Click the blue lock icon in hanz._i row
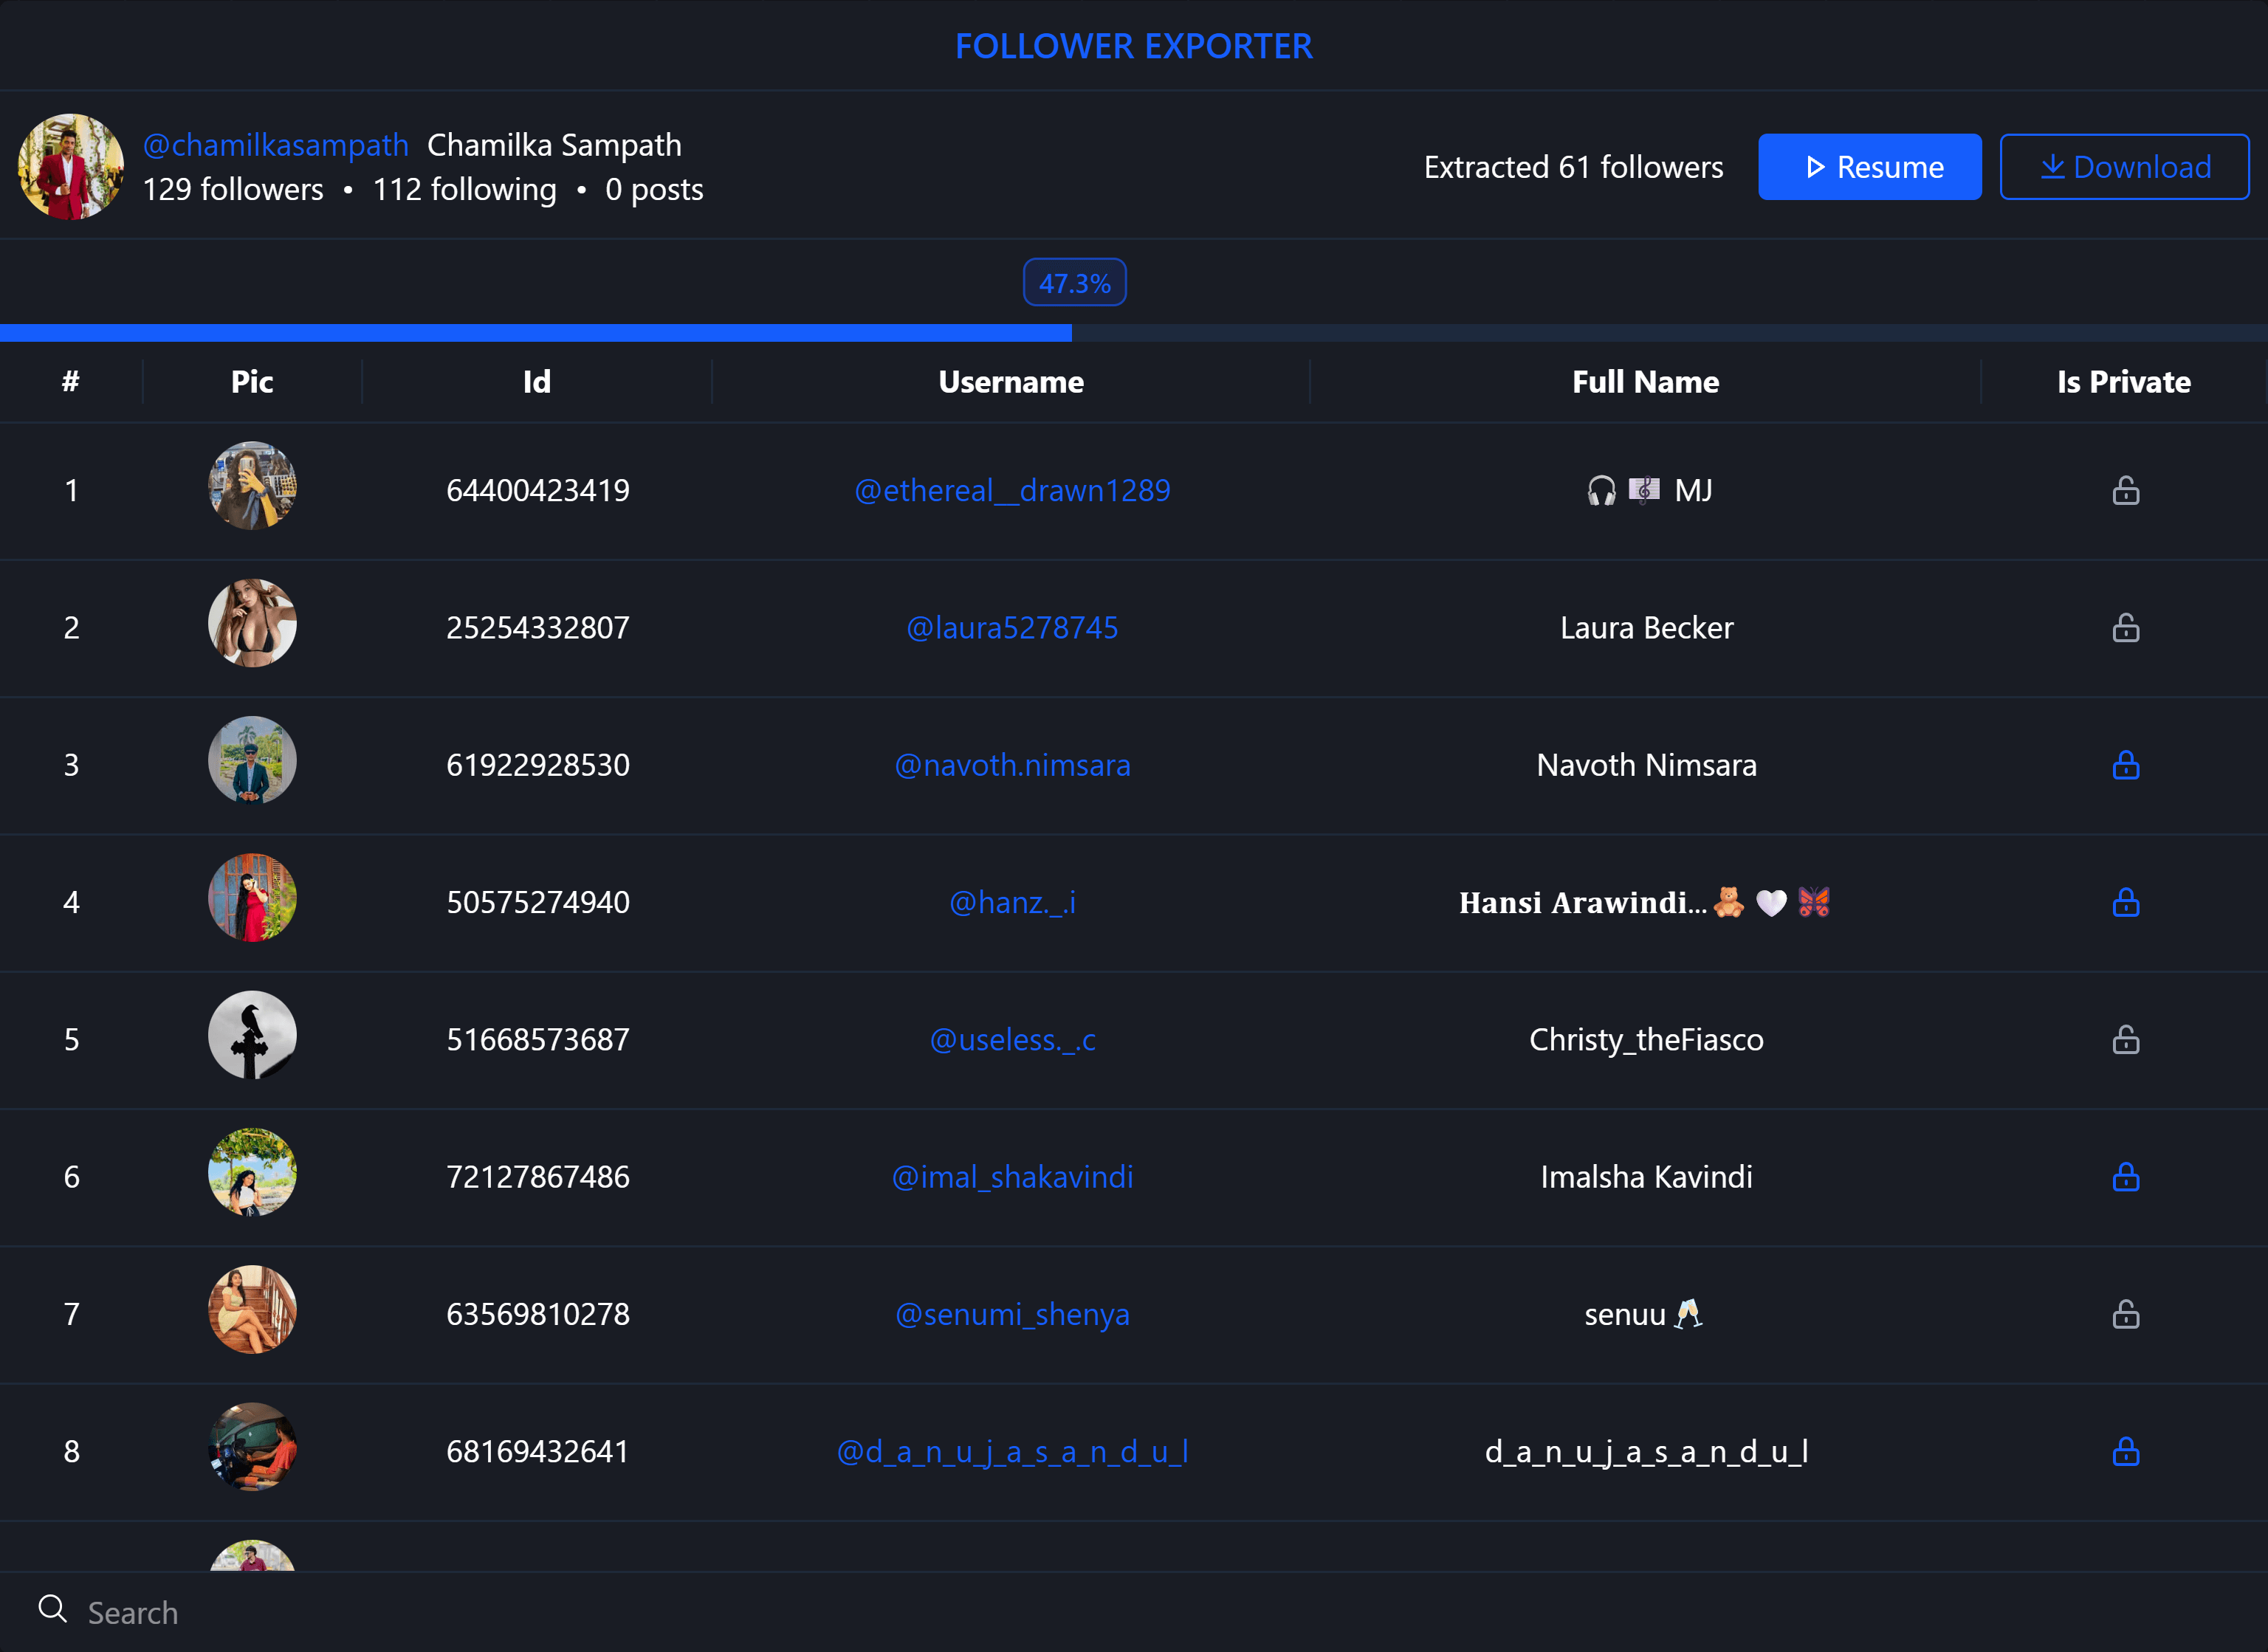The height and width of the screenshot is (1652, 2268). [2125, 902]
